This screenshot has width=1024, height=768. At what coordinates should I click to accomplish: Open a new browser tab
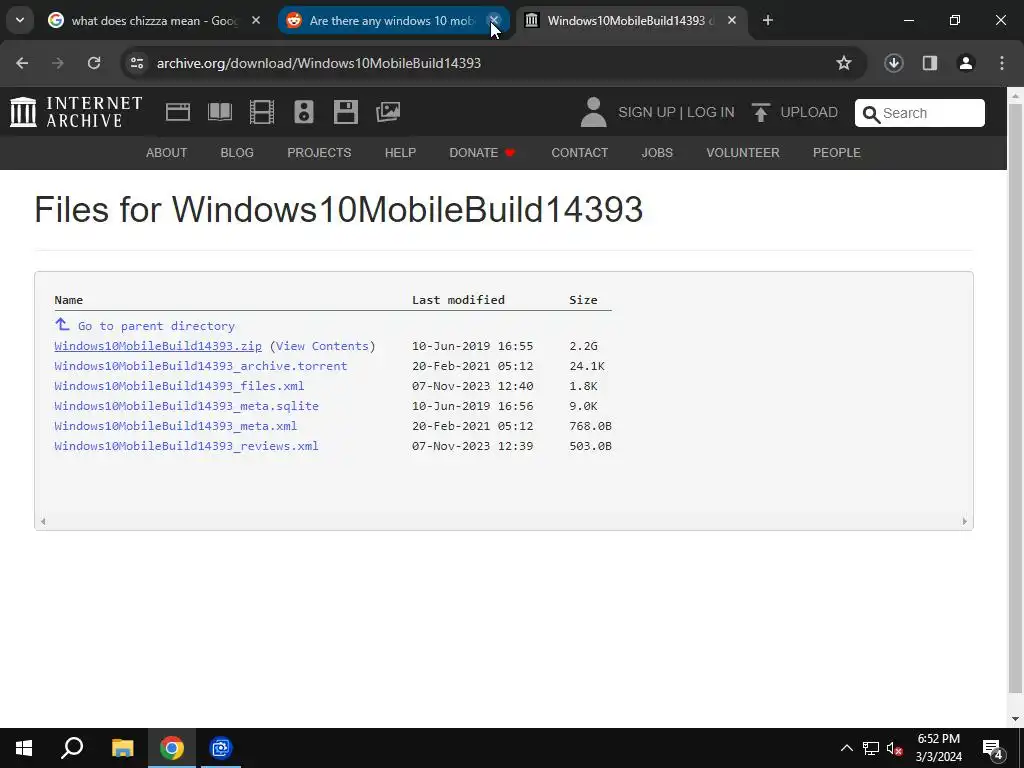pyautogui.click(x=767, y=20)
